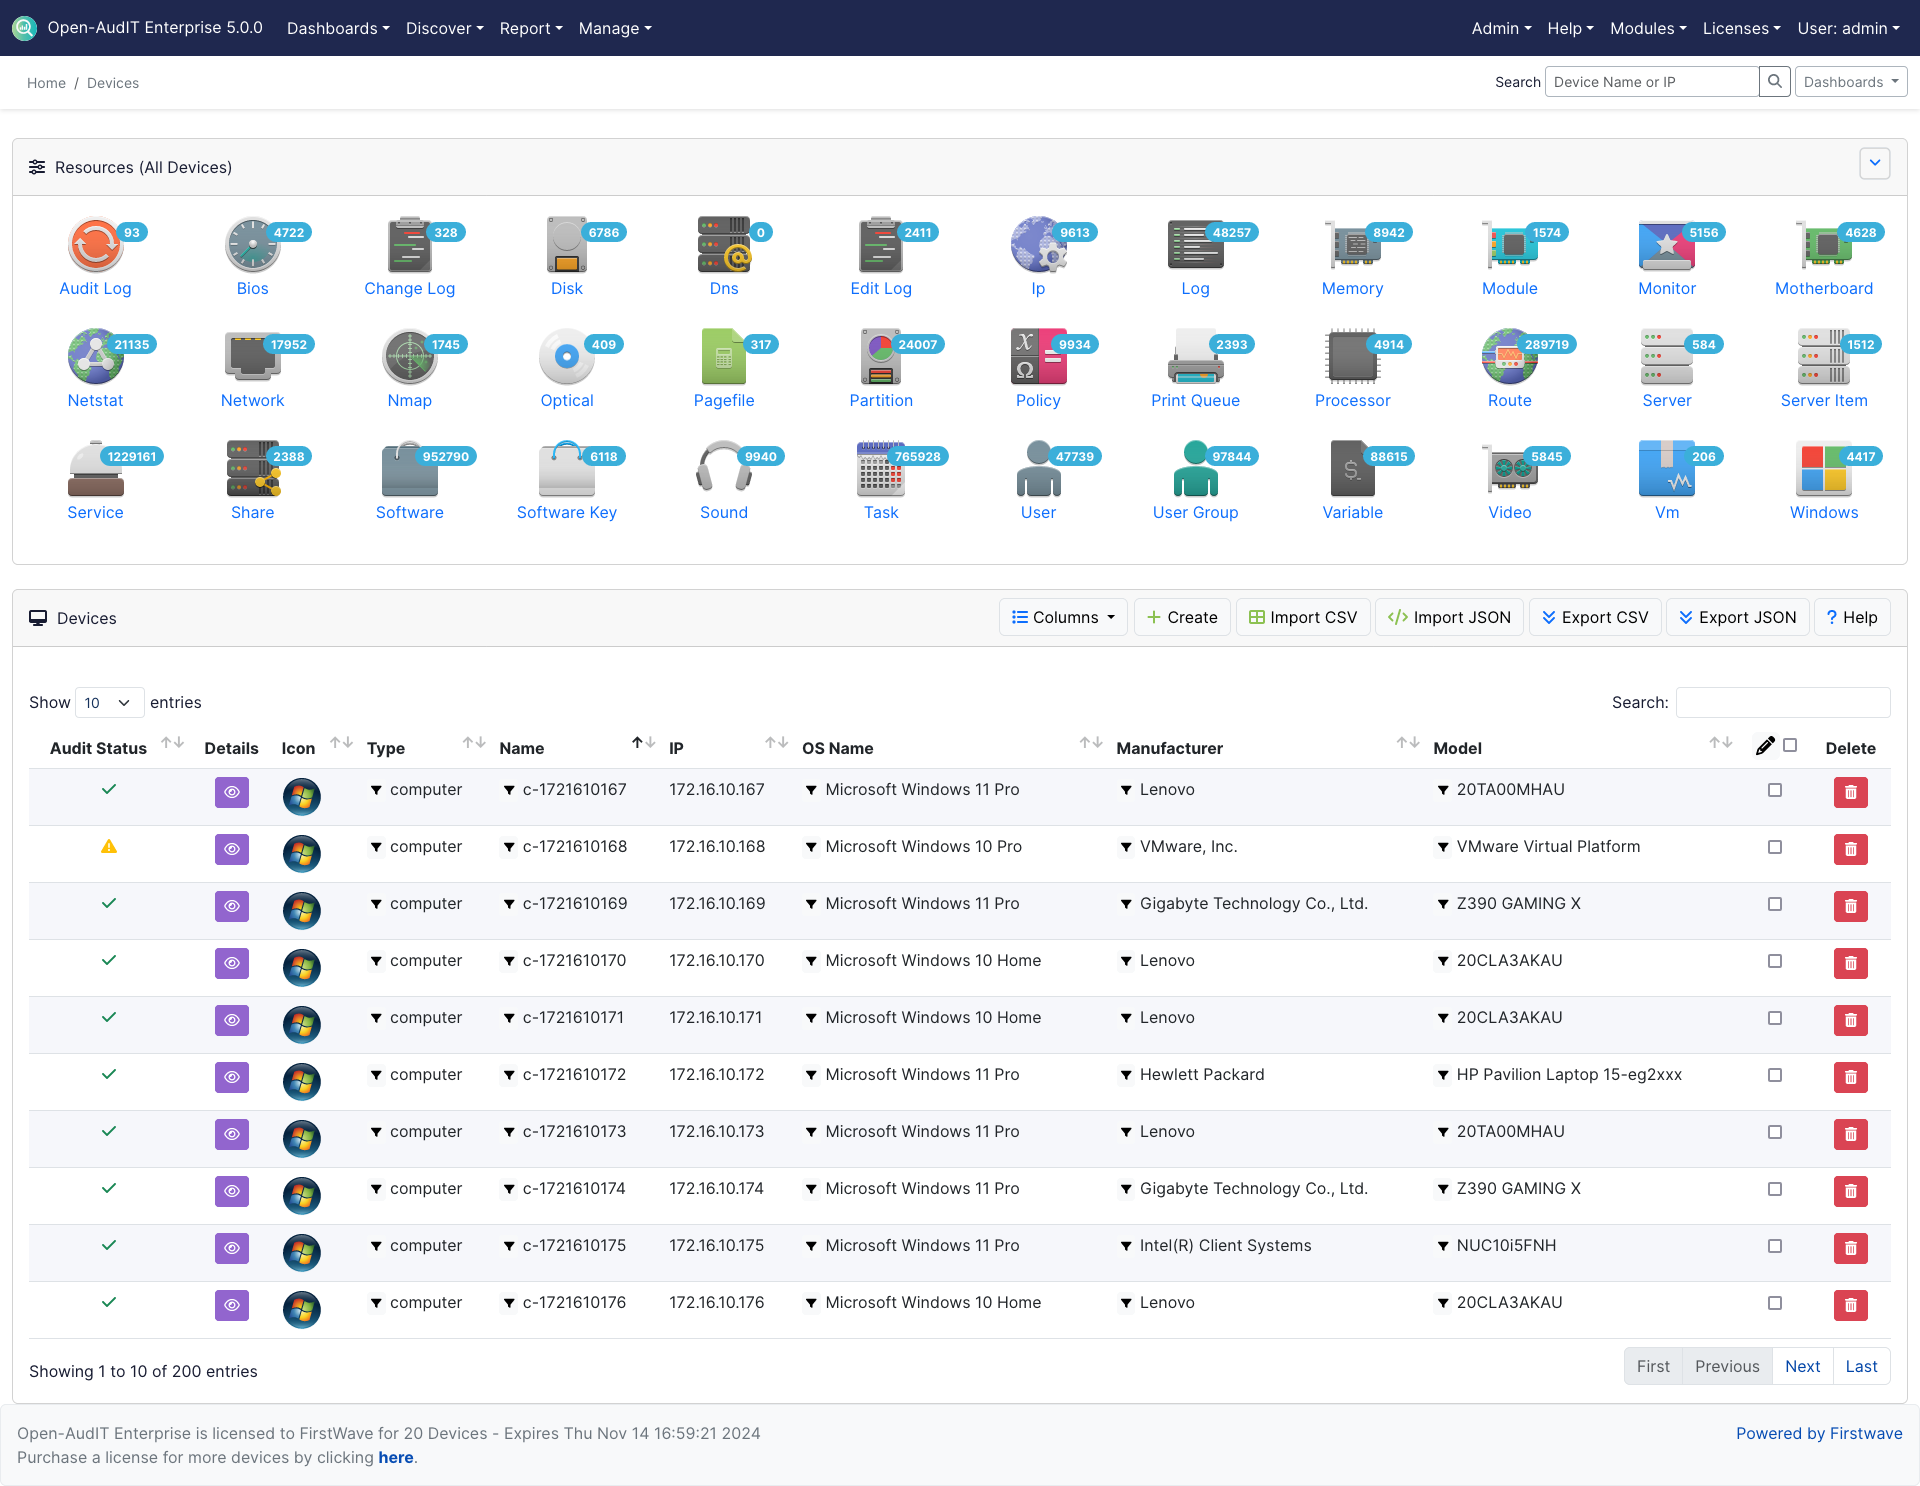Click Import CSV

[1303, 617]
